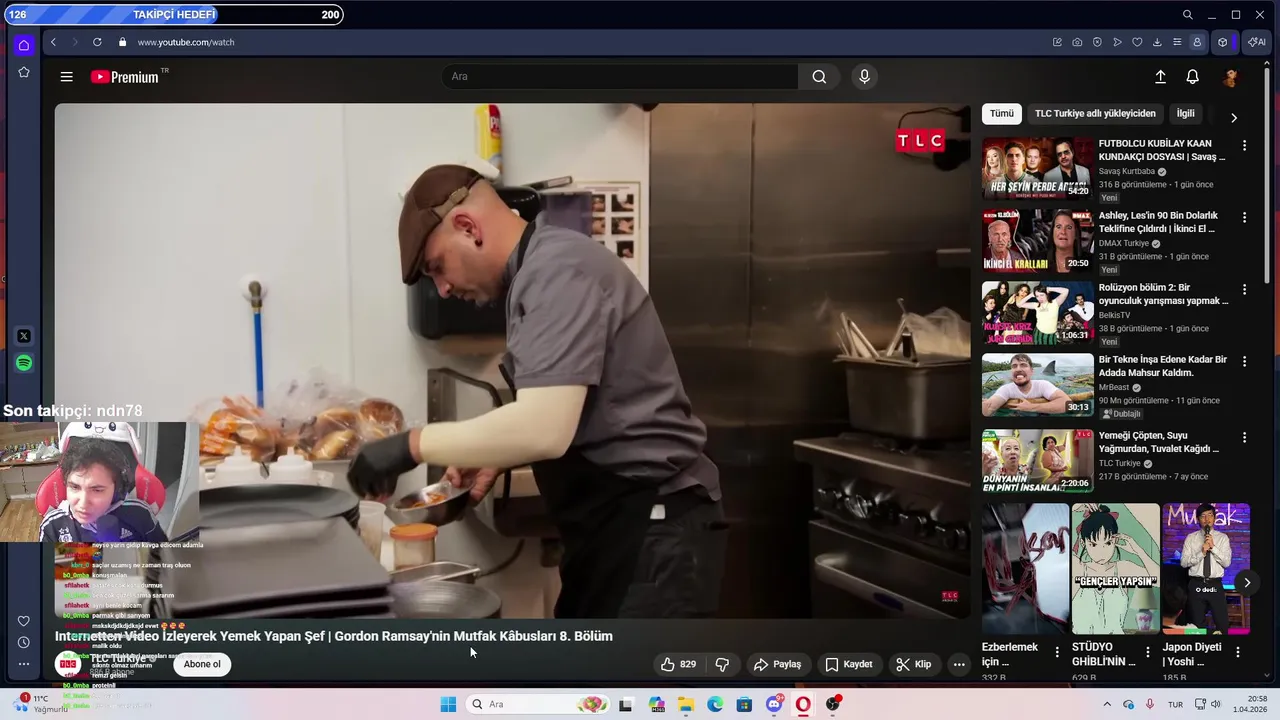Like the video with thumbs up
The width and height of the screenshot is (1280, 720).
coord(678,664)
